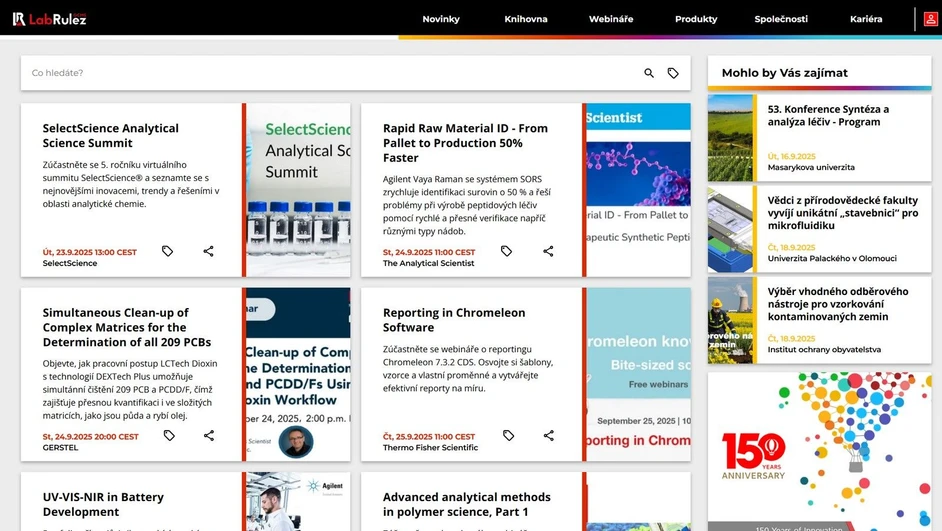Click the 150 Years Anniversary banner
Viewport: 942px width, 531px height.
click(x=819, y=450)
